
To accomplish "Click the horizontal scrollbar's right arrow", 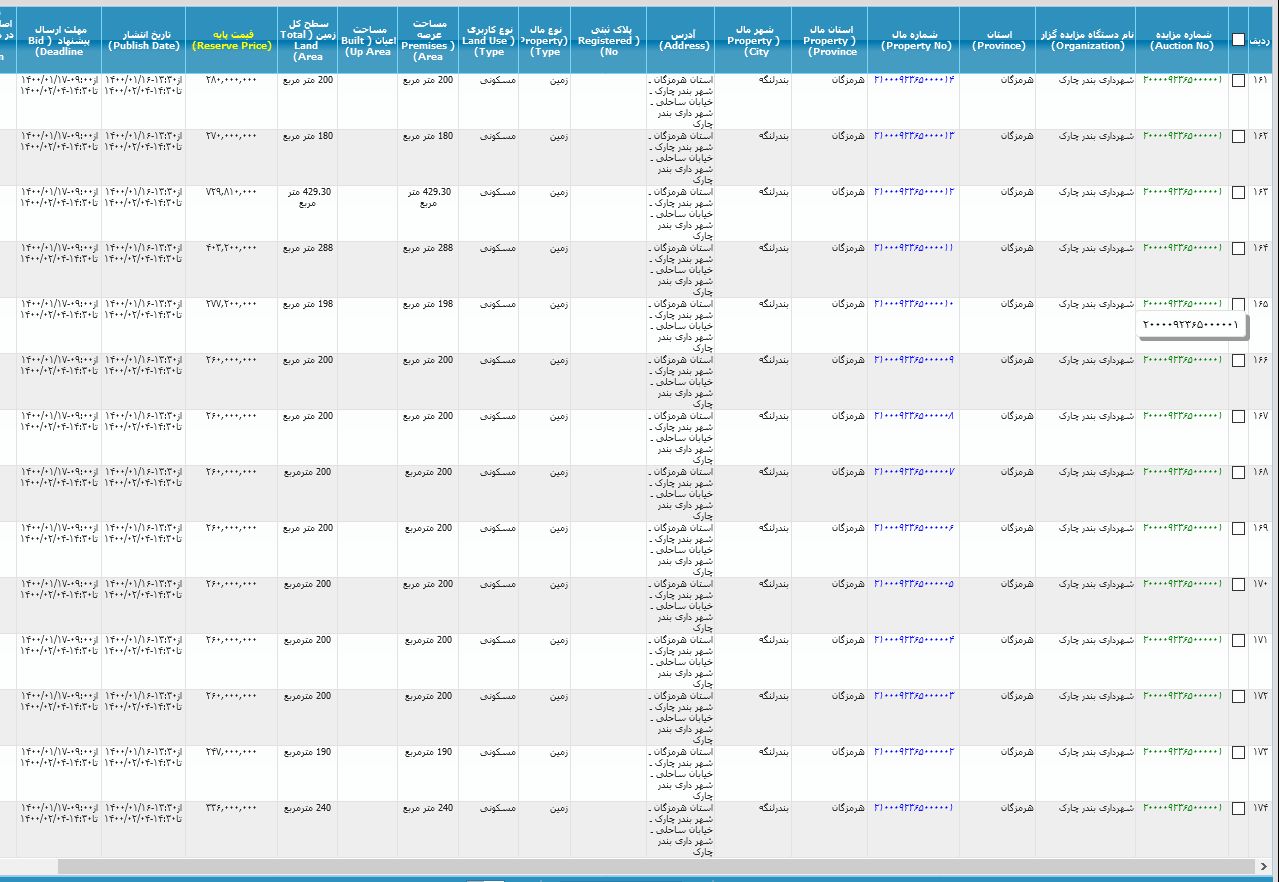I will [1265, 866].
